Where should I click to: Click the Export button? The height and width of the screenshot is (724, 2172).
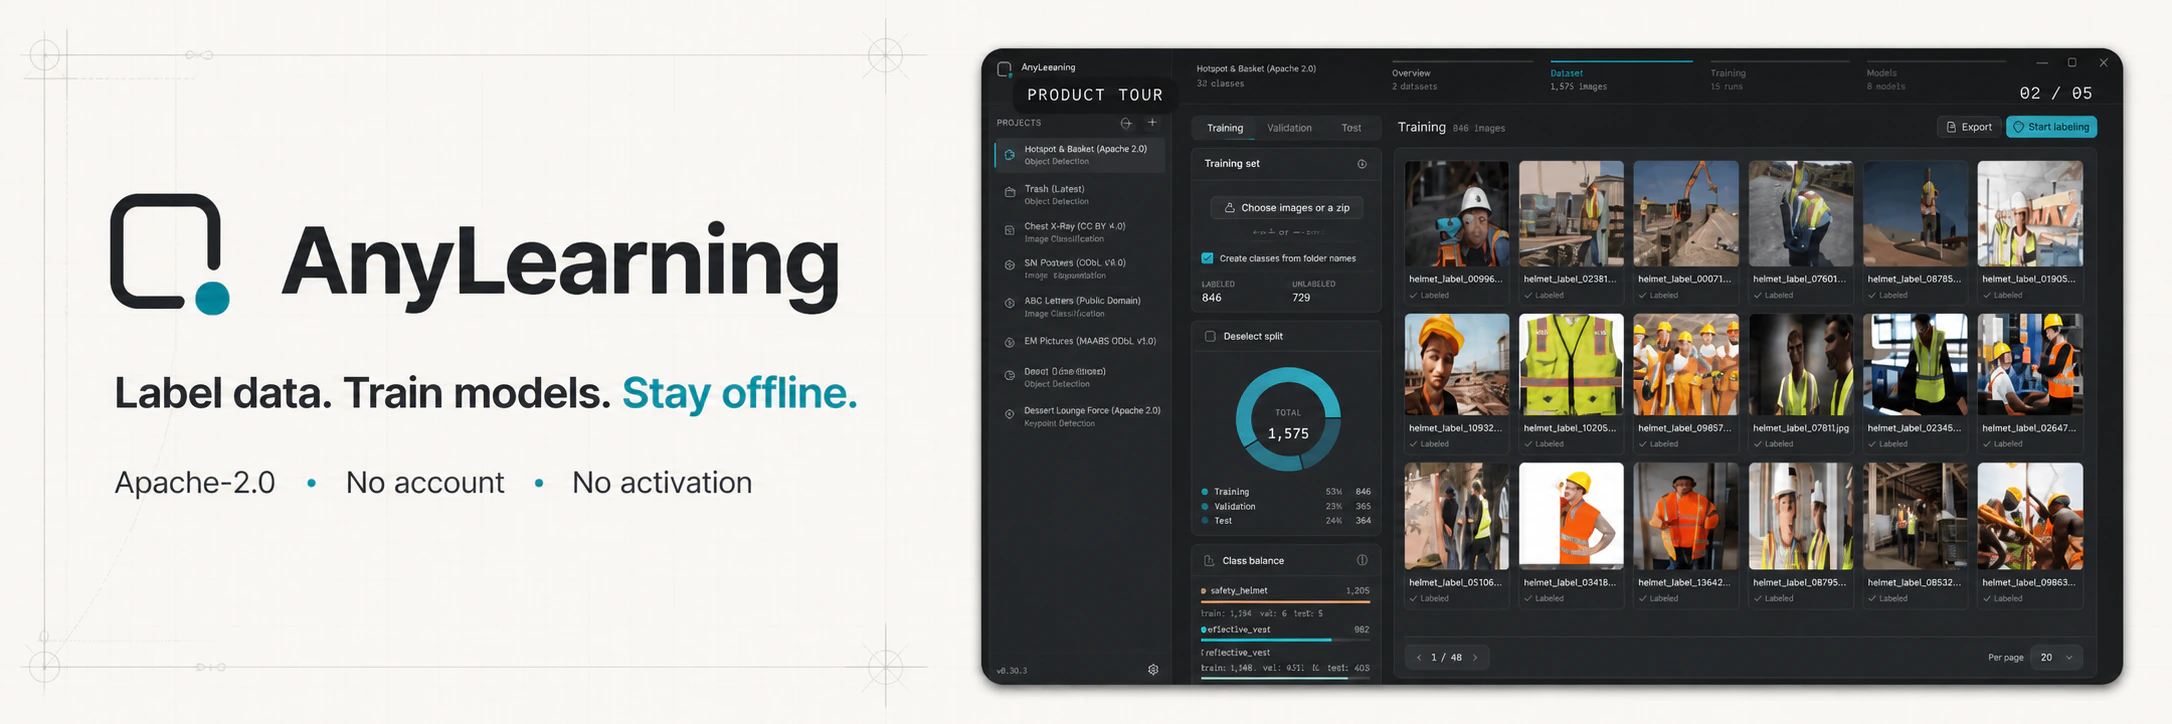point(1969,127)
